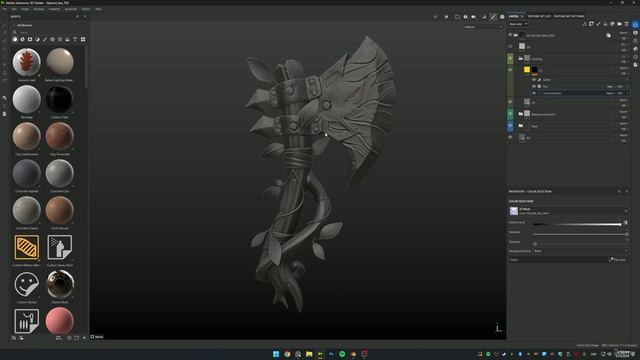Toggle visibility of the top folder layer
The height and width of the screenshot is (360, 640).
(x=510, y=35)
